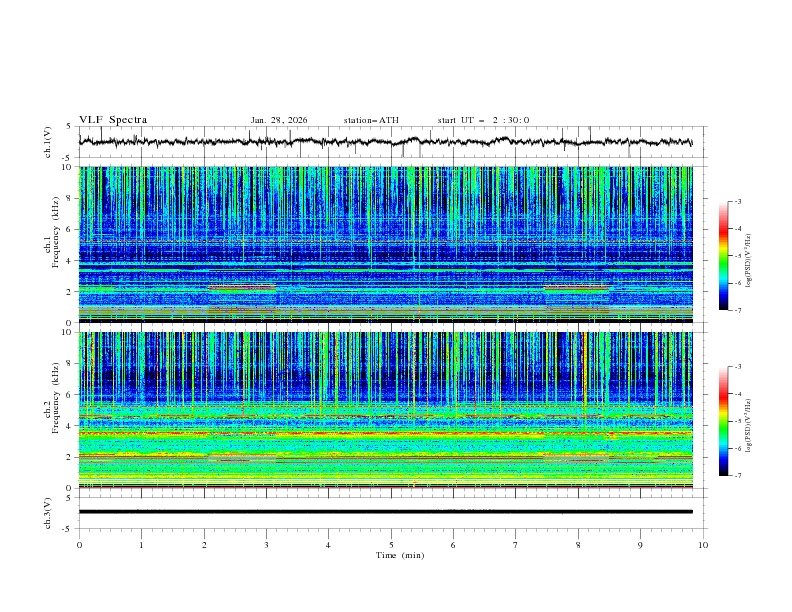Image resolution: width=792 pixels, height=612 pixels.
Task: Click the 4 kHz tick label on the ch.2 spectrogram
Action: (x=68, y=426)
